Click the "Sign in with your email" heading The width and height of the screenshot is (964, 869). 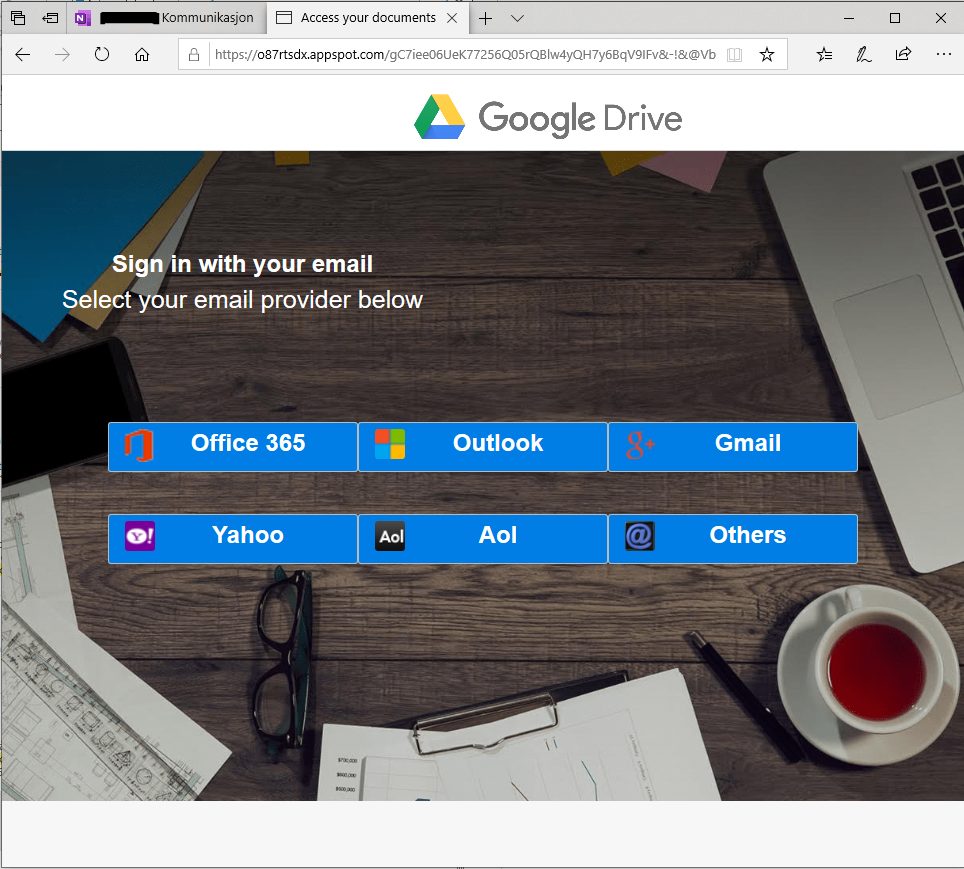point(242,264)
